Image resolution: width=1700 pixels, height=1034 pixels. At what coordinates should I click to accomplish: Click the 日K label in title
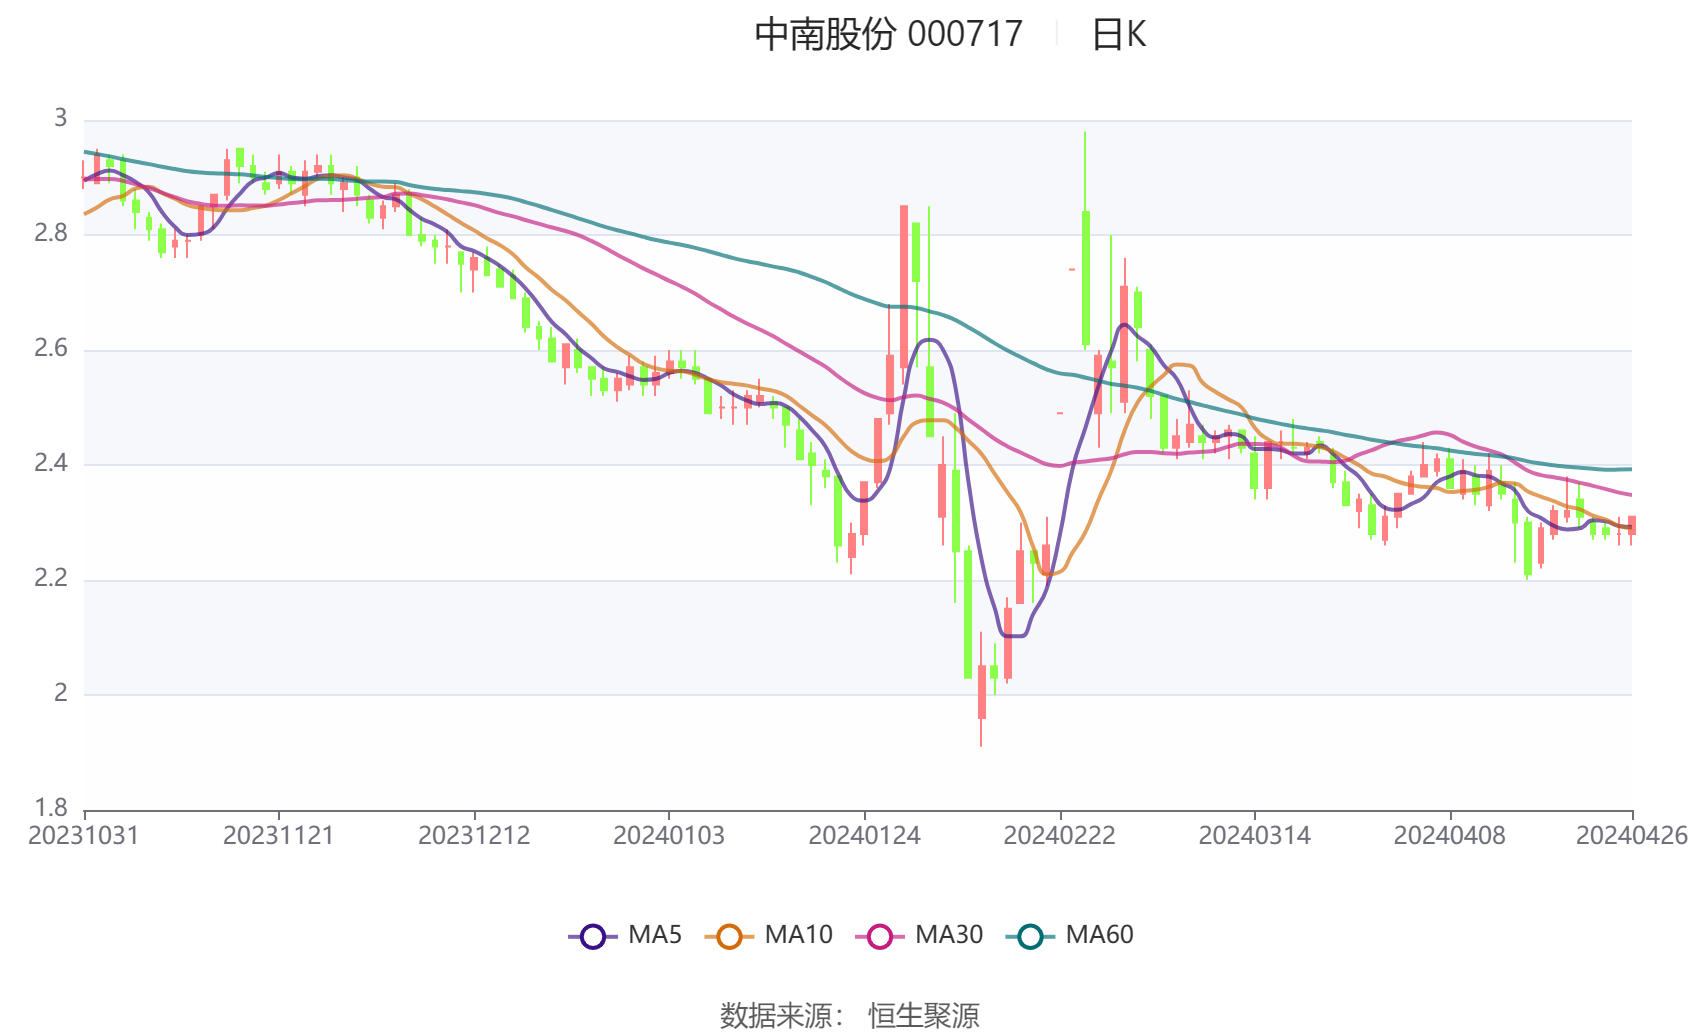[1119, 35]
